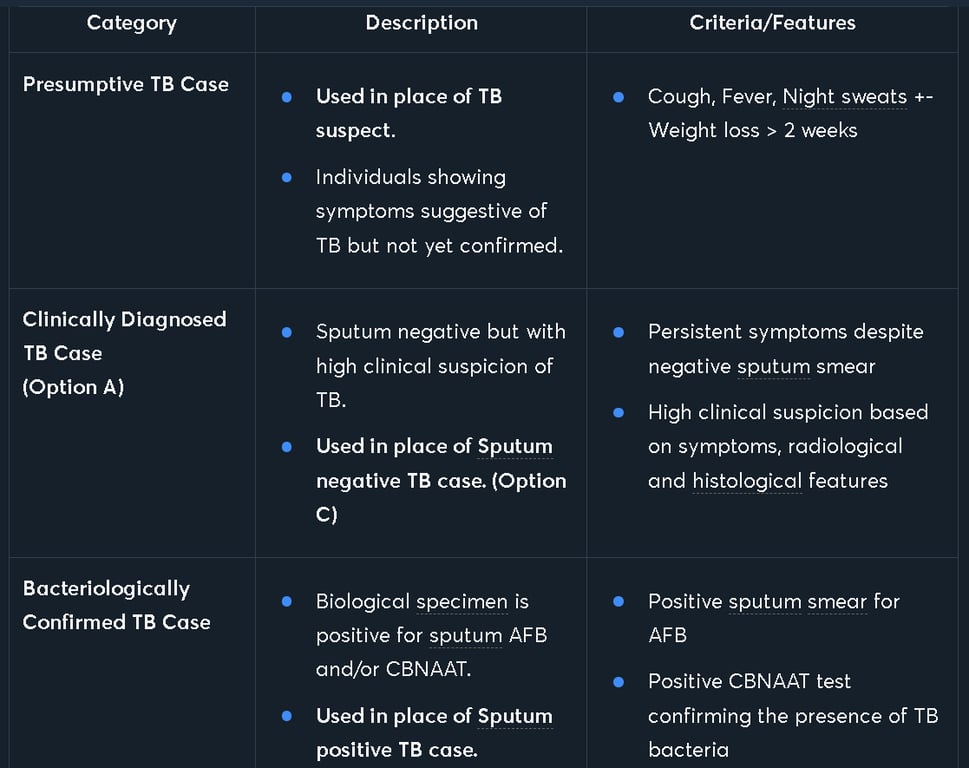Viewport: 969px width, 768px height.
Task: Click 'Persistent symptoms despite negative sputum smear' text
Action: (x=785, y=349)
